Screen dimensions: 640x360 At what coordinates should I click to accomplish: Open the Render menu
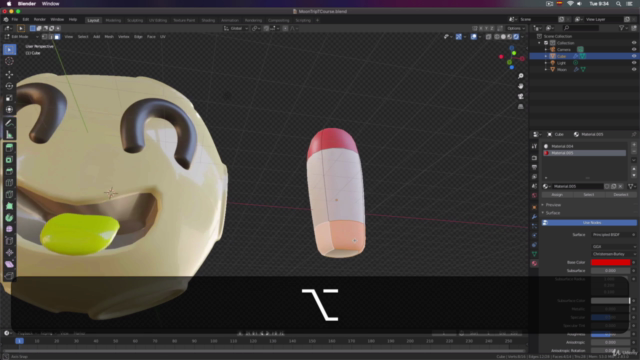(x=40, y=20)
